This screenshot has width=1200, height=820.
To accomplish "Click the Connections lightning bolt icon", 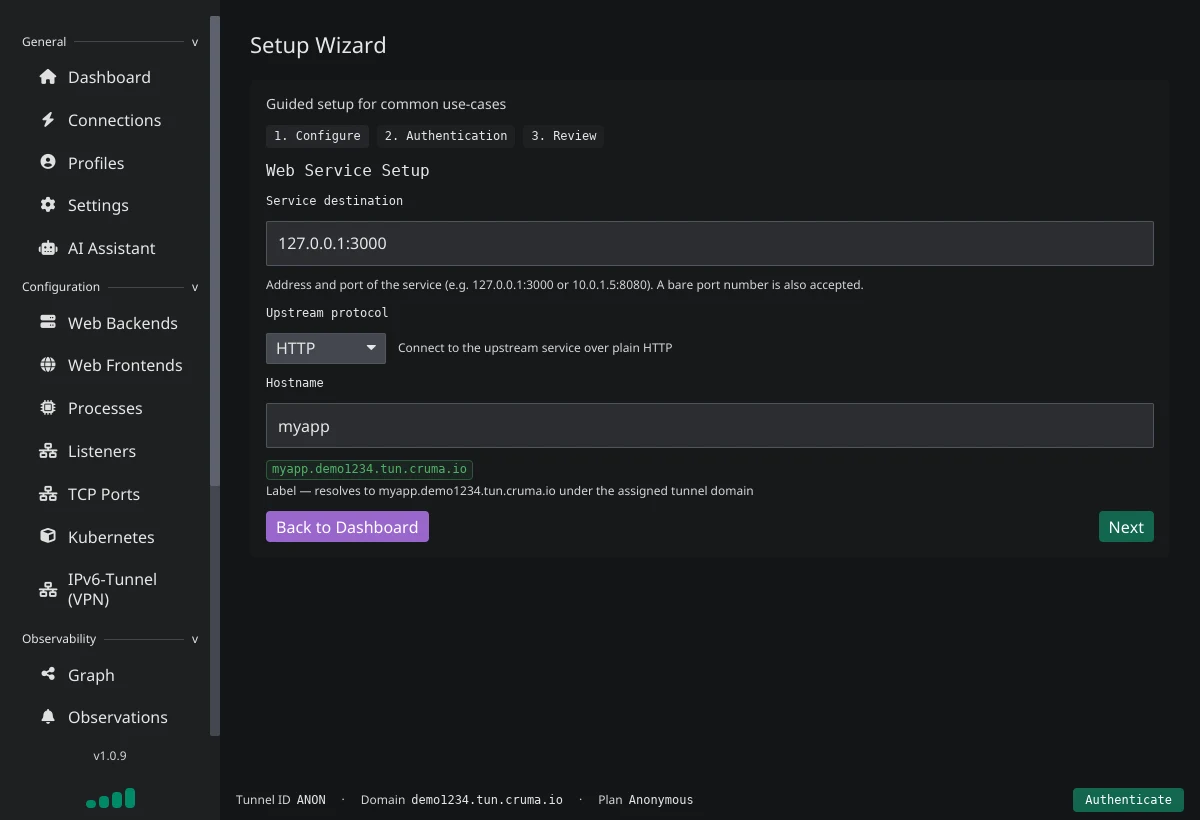I will [48, 120].
